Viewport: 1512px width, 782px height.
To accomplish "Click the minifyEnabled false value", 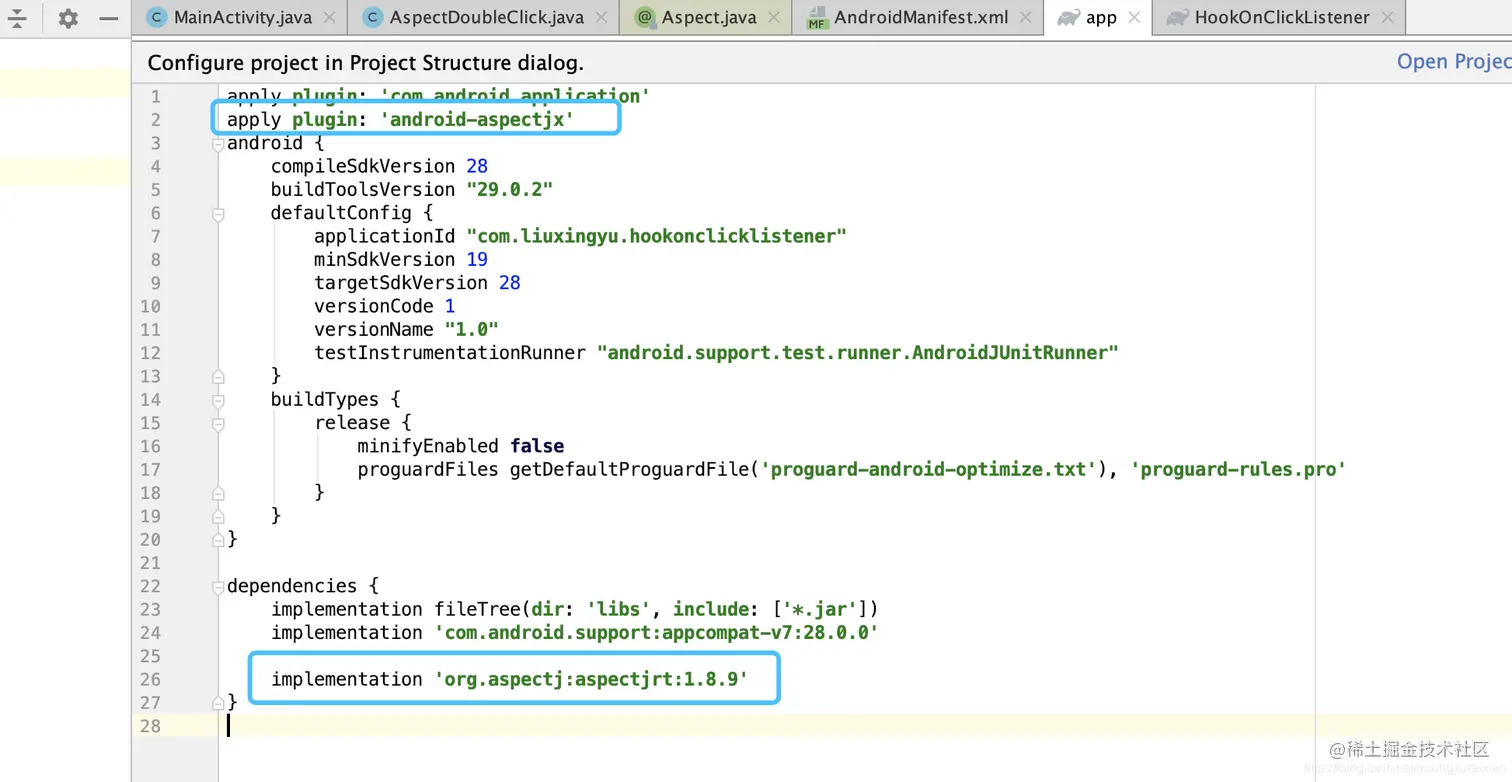I will pyautogui.click(x=537, y=446).
